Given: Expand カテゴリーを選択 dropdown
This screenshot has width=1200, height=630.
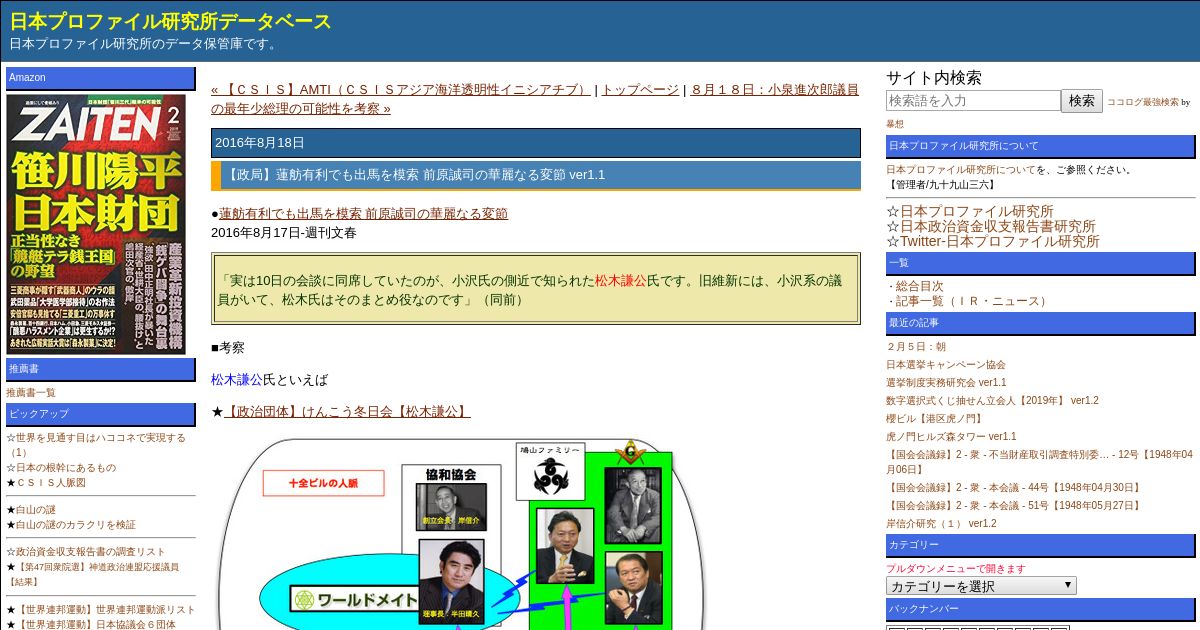Looking at the screenshot, I should (x=981, y=586).
